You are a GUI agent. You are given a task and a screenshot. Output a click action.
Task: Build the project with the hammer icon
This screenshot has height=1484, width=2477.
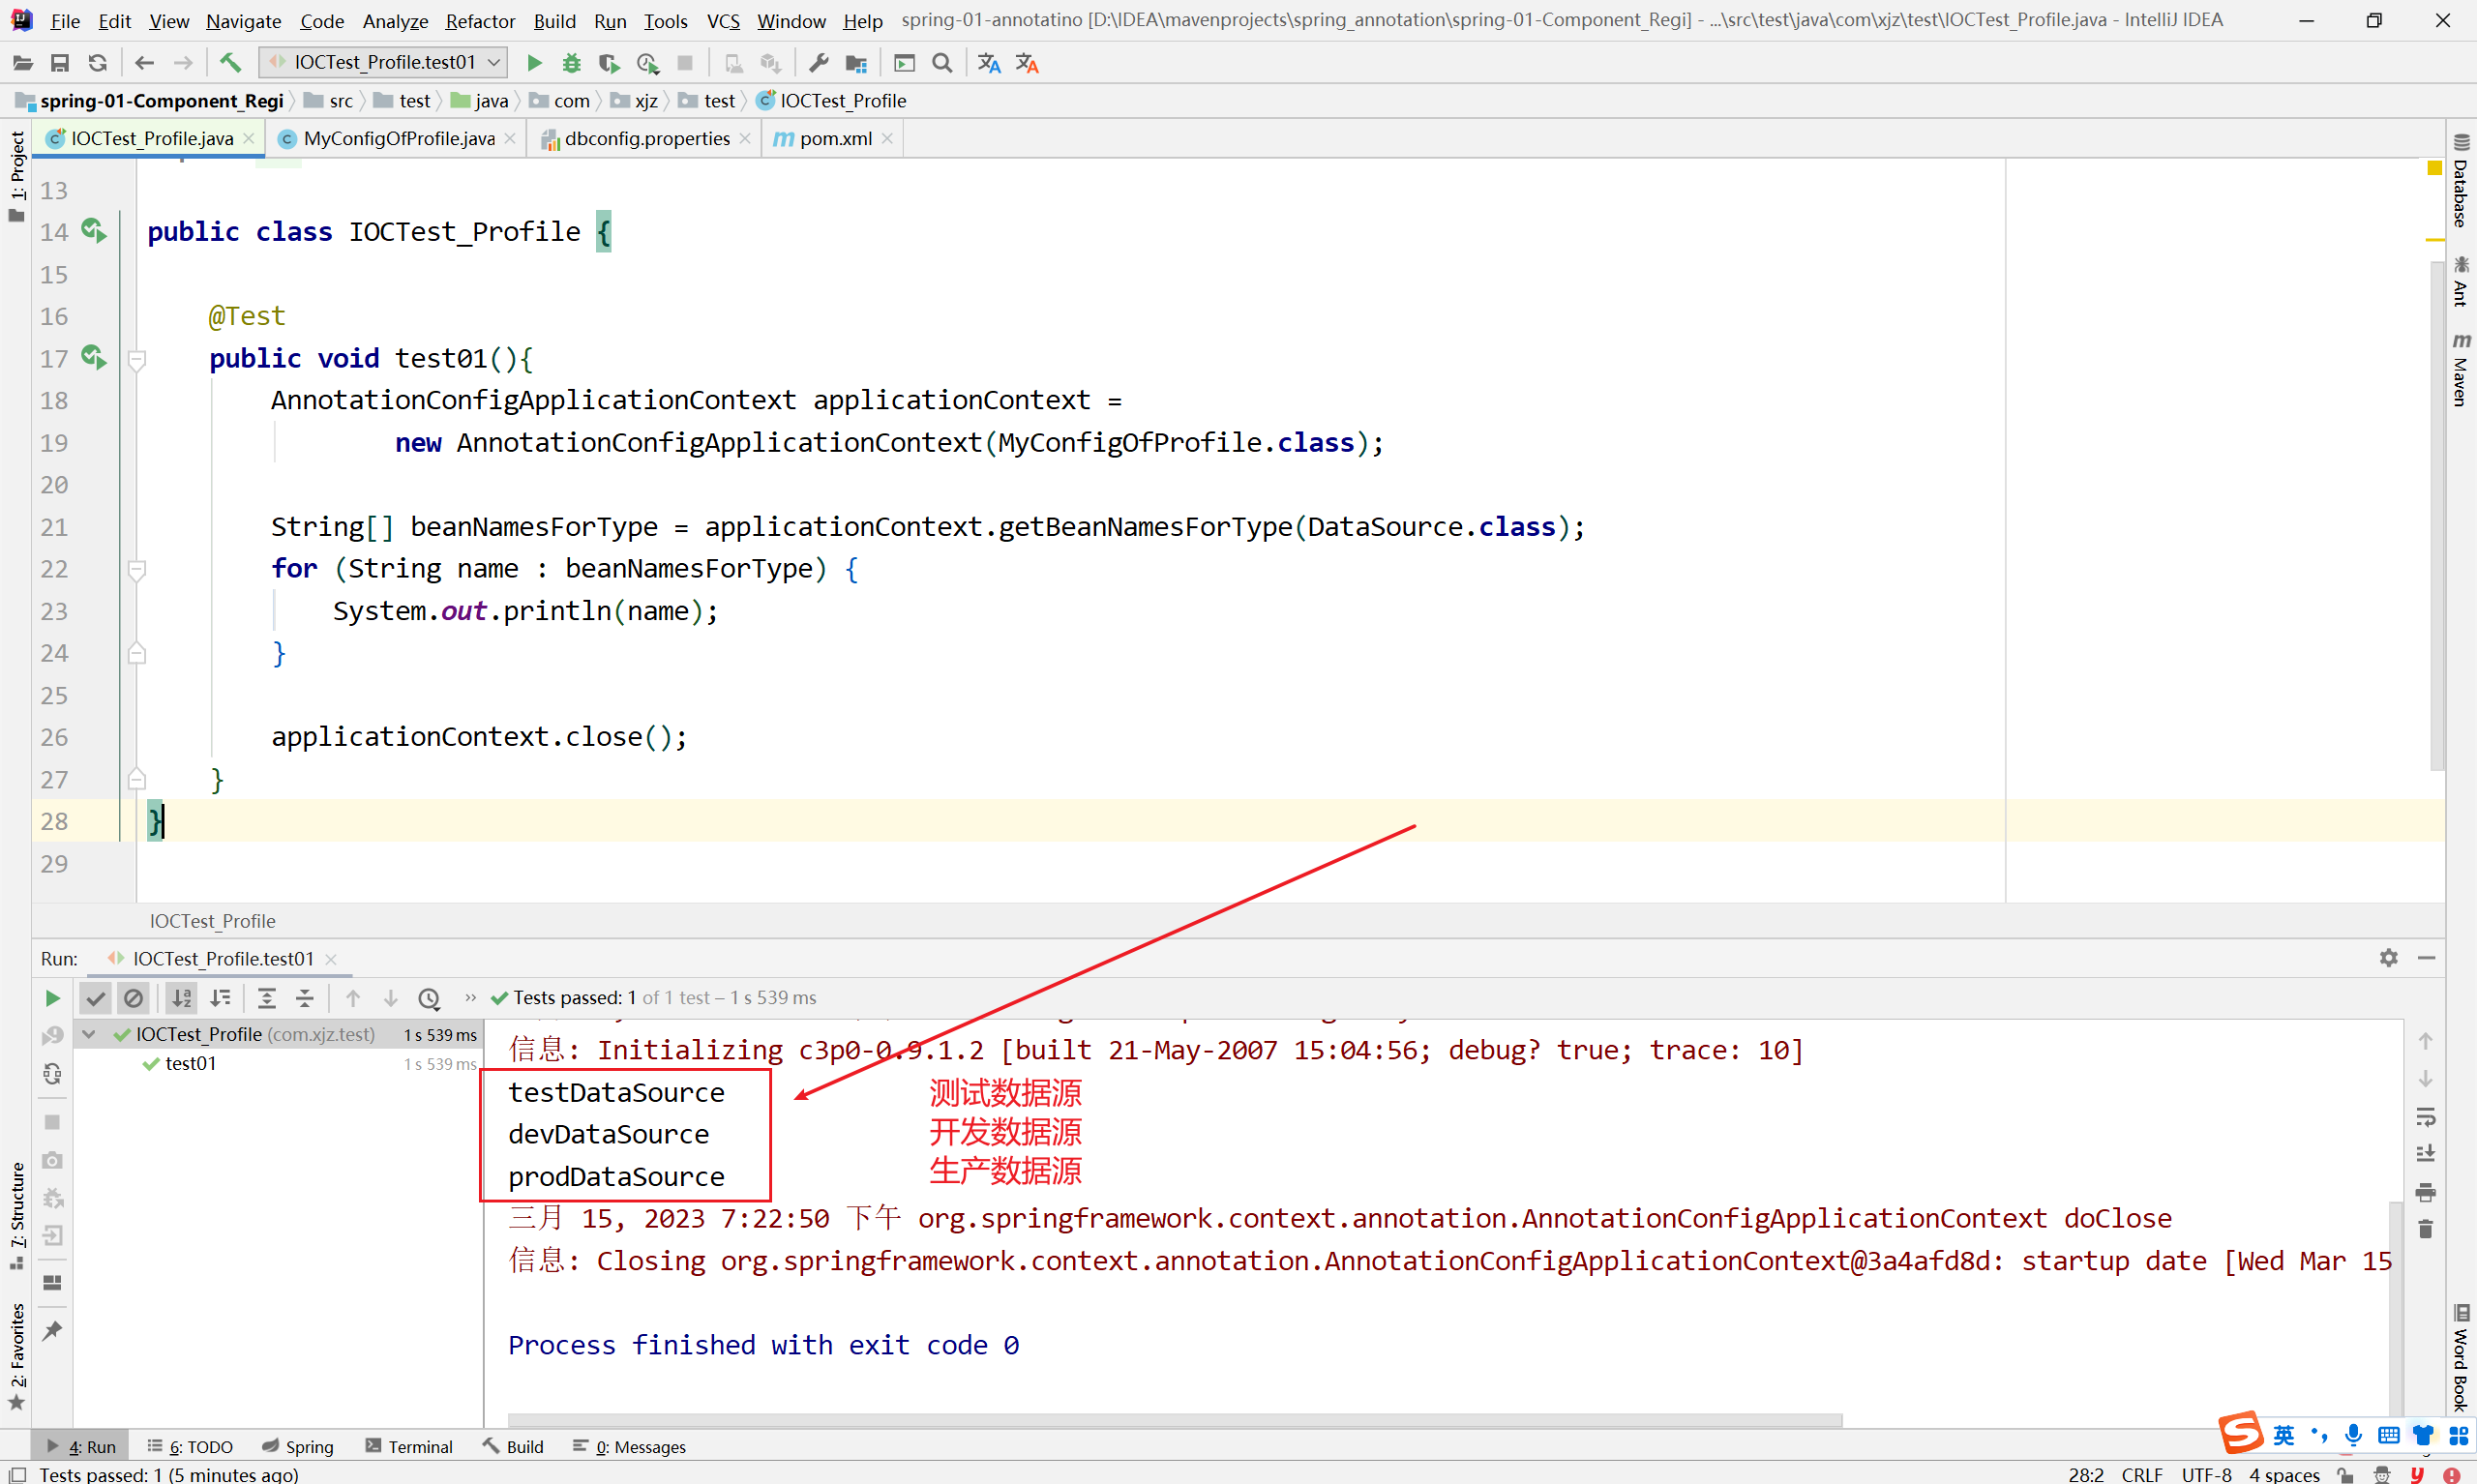230,63
